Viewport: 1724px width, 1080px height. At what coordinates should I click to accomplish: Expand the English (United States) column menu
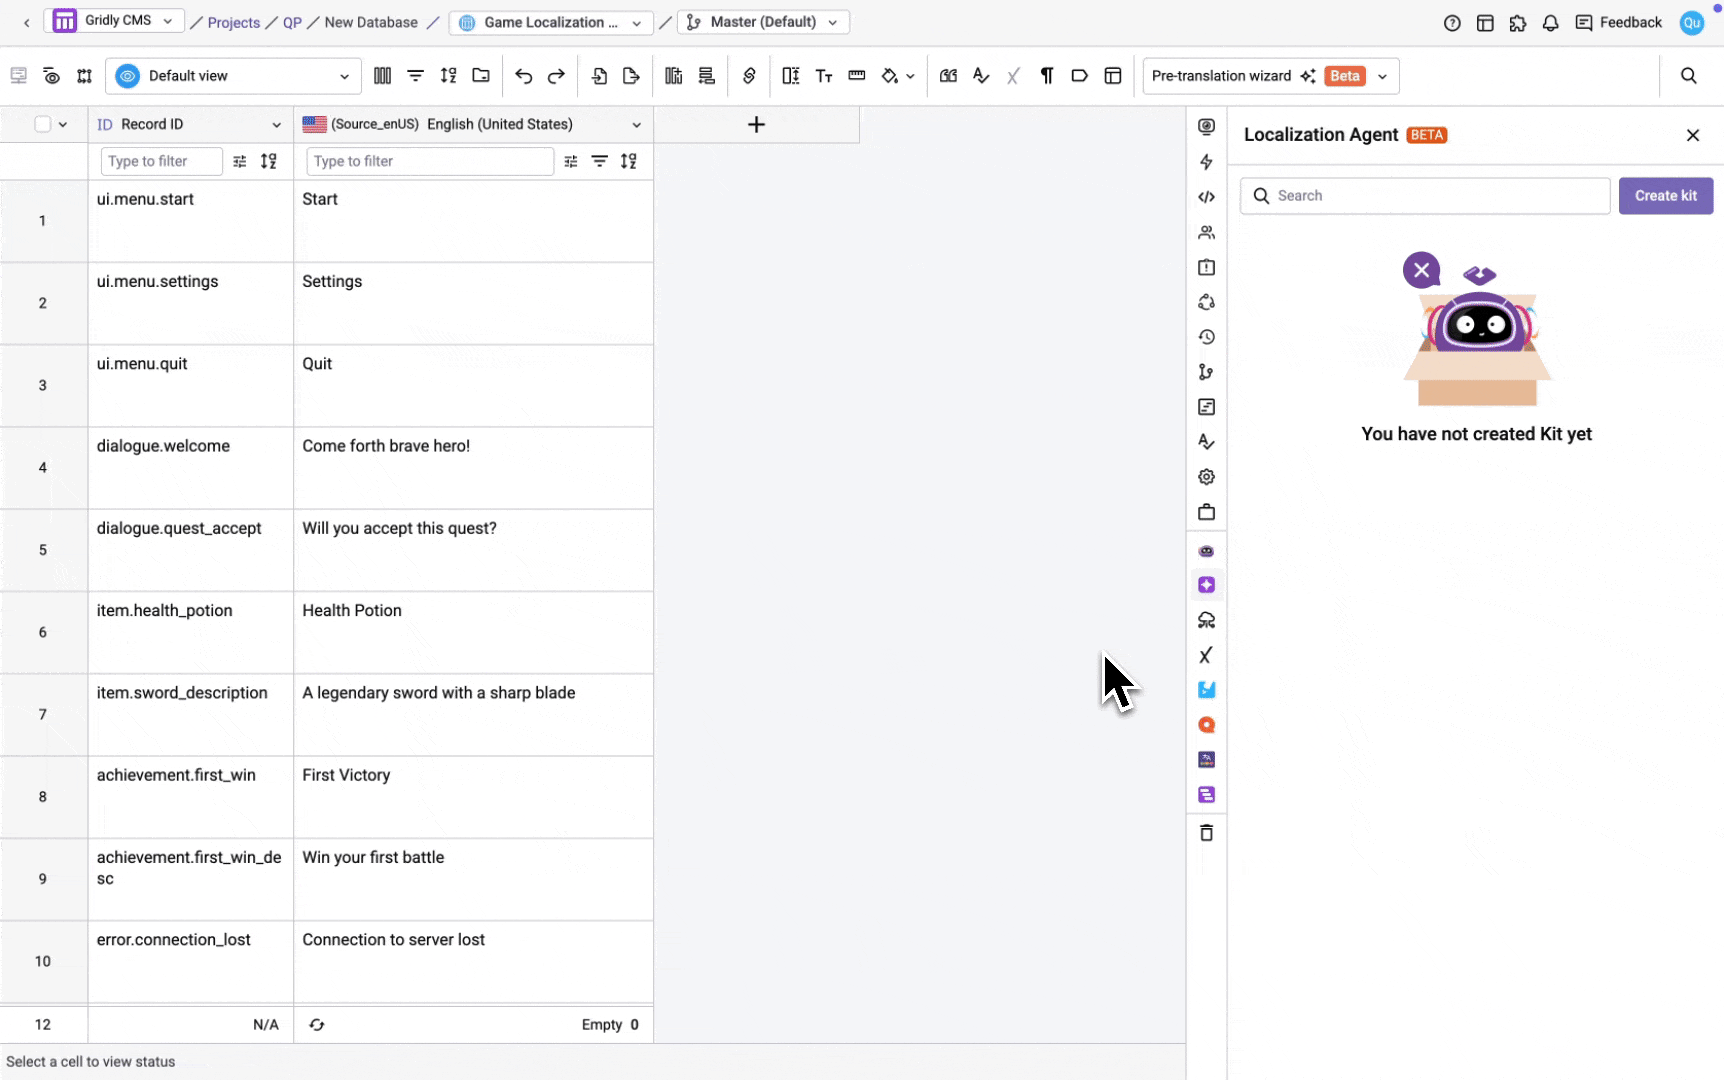[x=636, y=125]
